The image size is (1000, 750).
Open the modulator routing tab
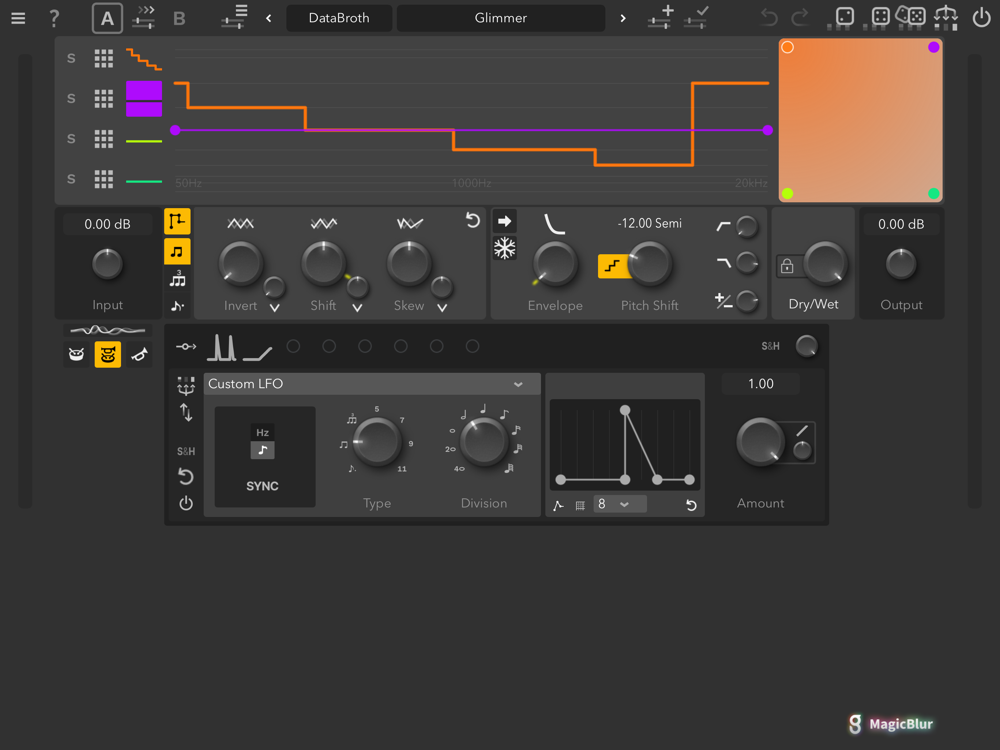(x=186, y=346)
